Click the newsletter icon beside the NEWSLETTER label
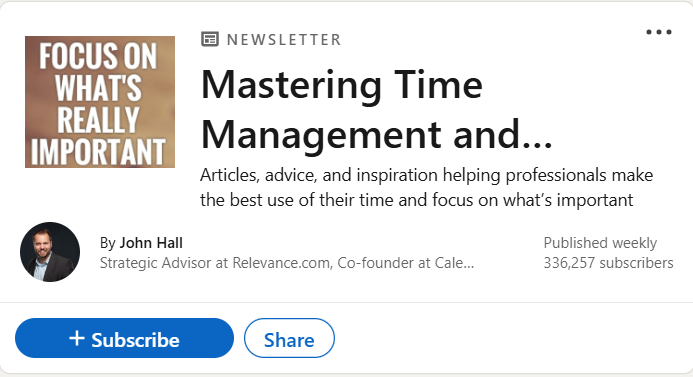693x377 pixels. [209, 39]
